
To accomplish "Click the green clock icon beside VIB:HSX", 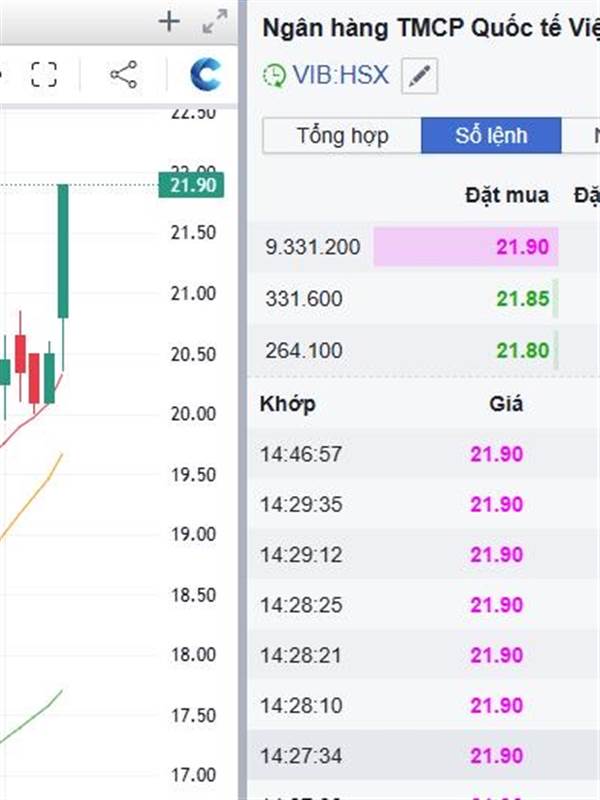I will click(274, 76).
